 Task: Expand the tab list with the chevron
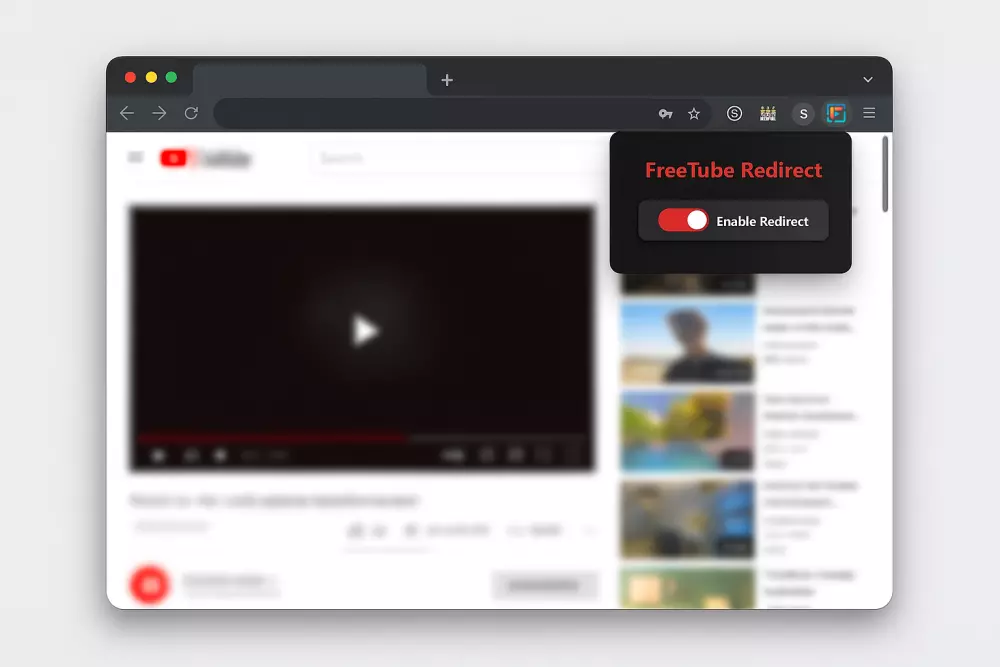tap(868, 79)
